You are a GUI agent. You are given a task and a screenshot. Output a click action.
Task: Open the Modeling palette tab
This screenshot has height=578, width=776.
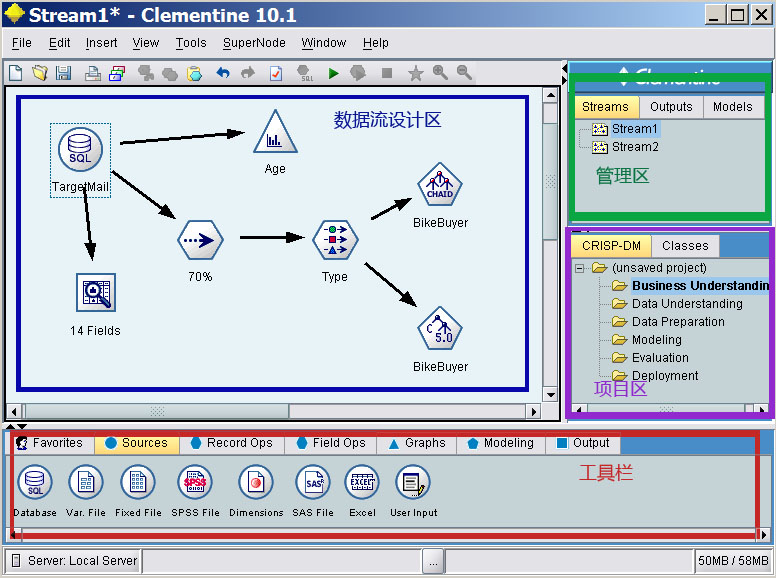click(x=501, y=443)
